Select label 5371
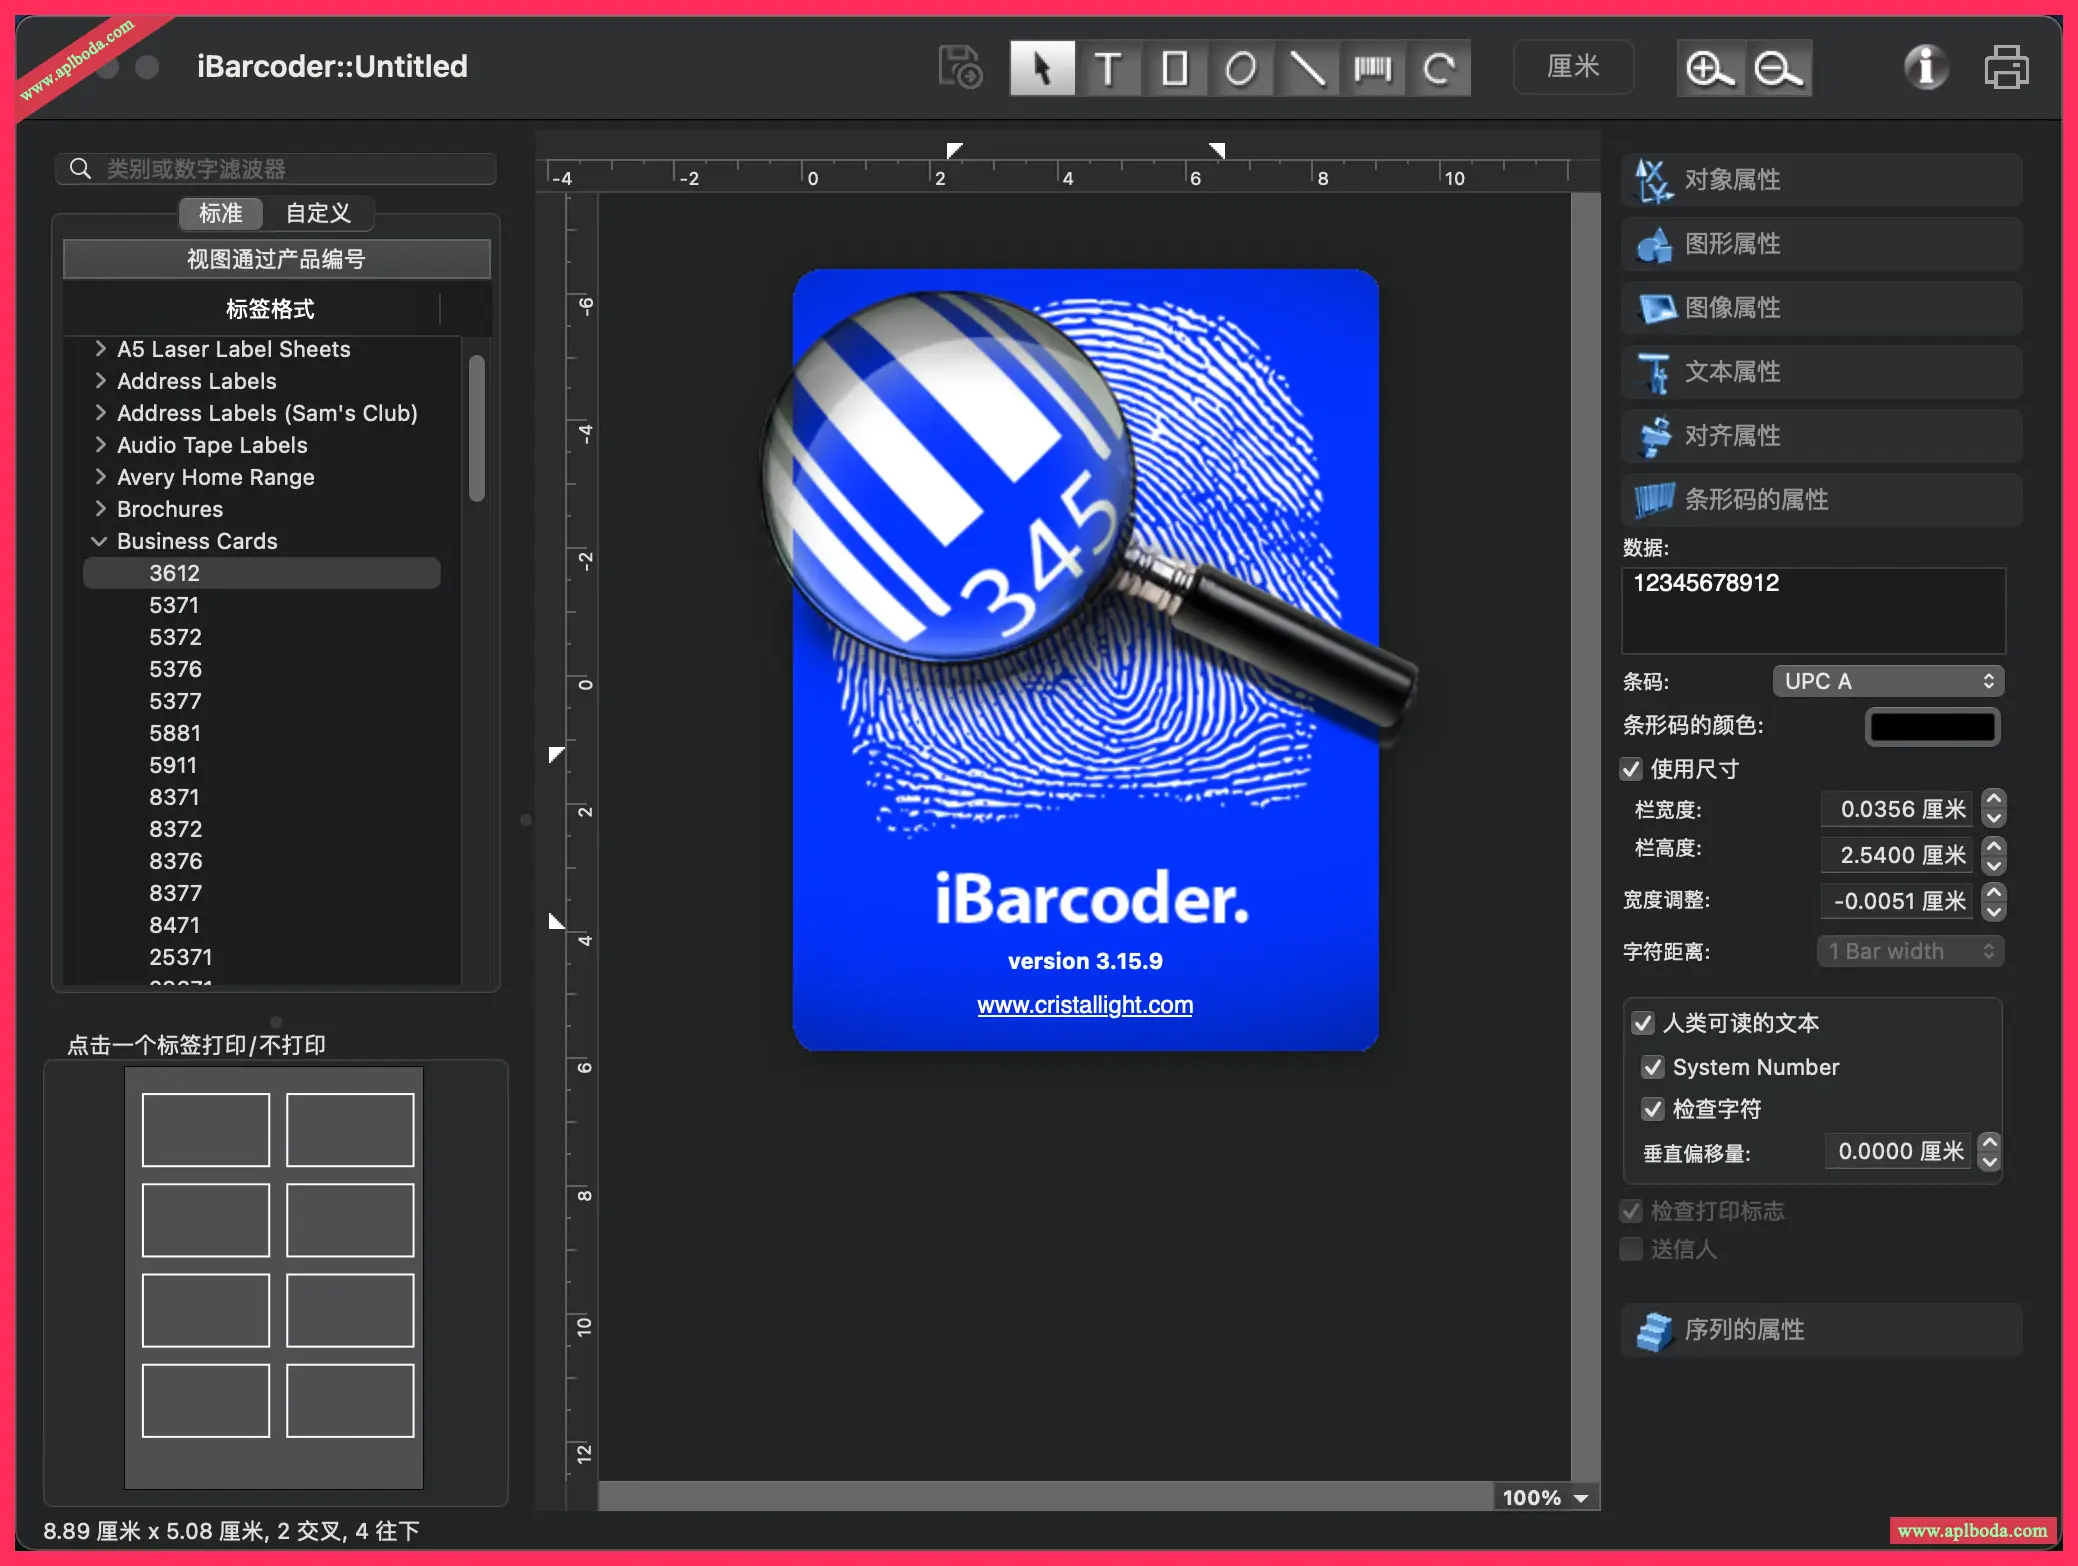The width and height of the screenshot is (2078, 1566). point(174,605)
